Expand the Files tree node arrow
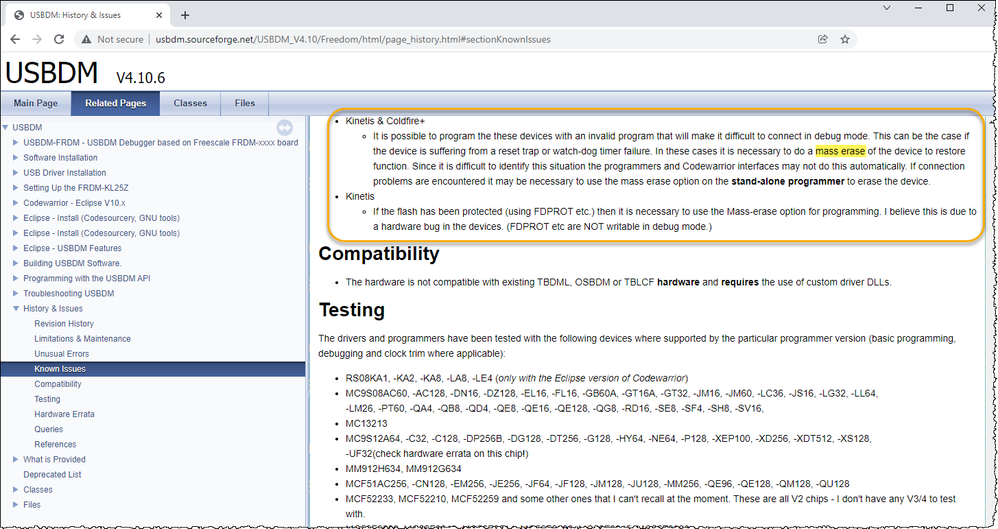This screenshot has width=998, height=529. point(16,505)
